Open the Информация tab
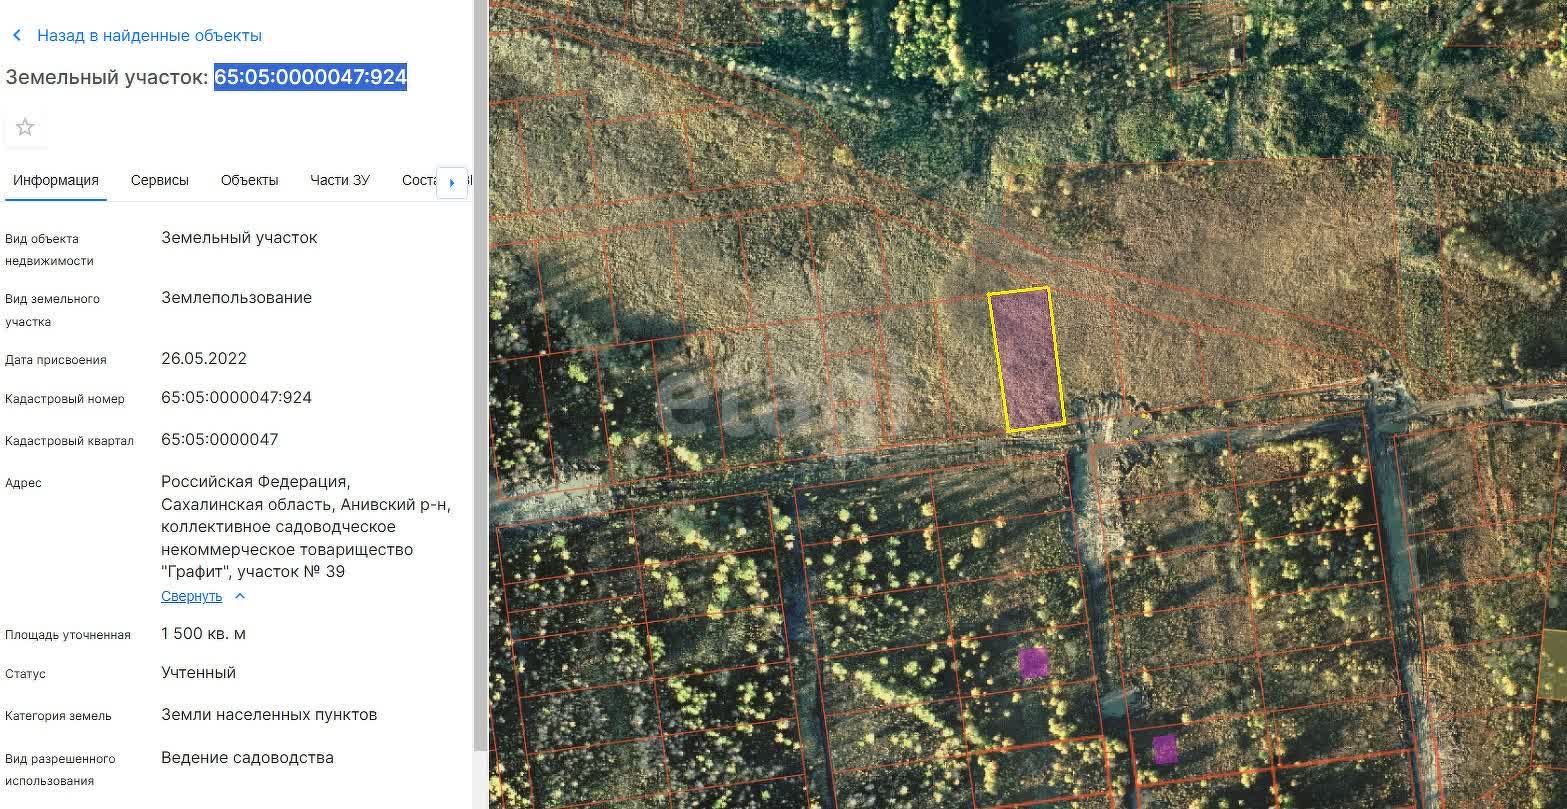The height and width of the screenshot is (809, 1567). pos(56,180)
